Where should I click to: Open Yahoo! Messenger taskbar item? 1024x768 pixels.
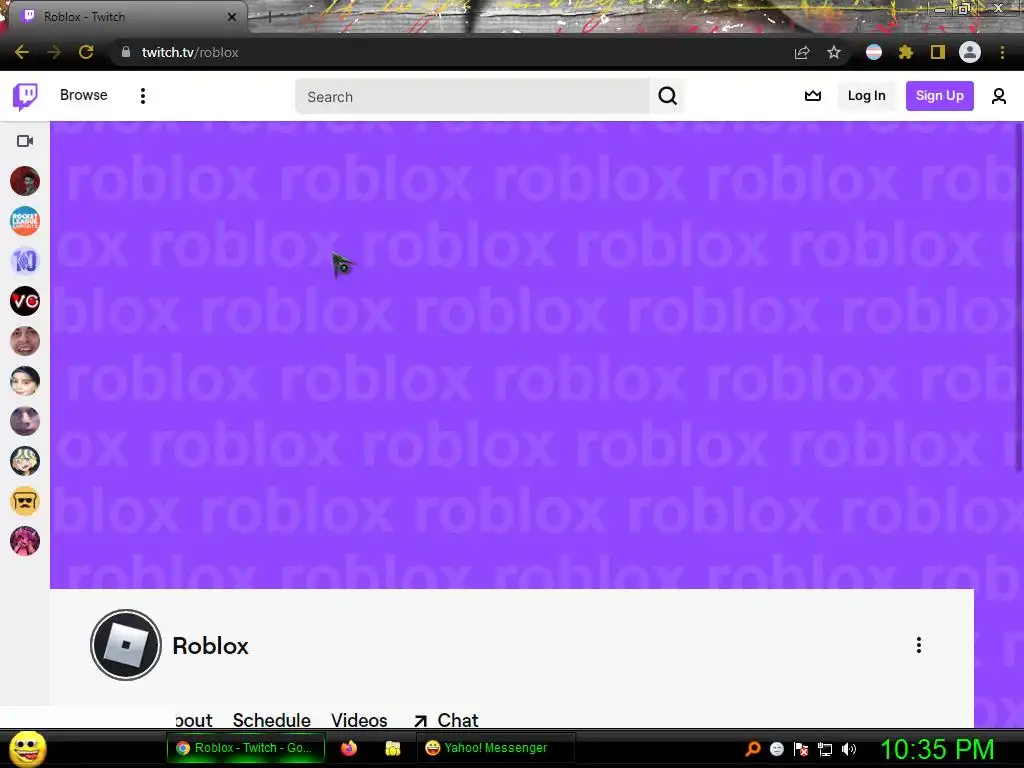tap(495, 748)
